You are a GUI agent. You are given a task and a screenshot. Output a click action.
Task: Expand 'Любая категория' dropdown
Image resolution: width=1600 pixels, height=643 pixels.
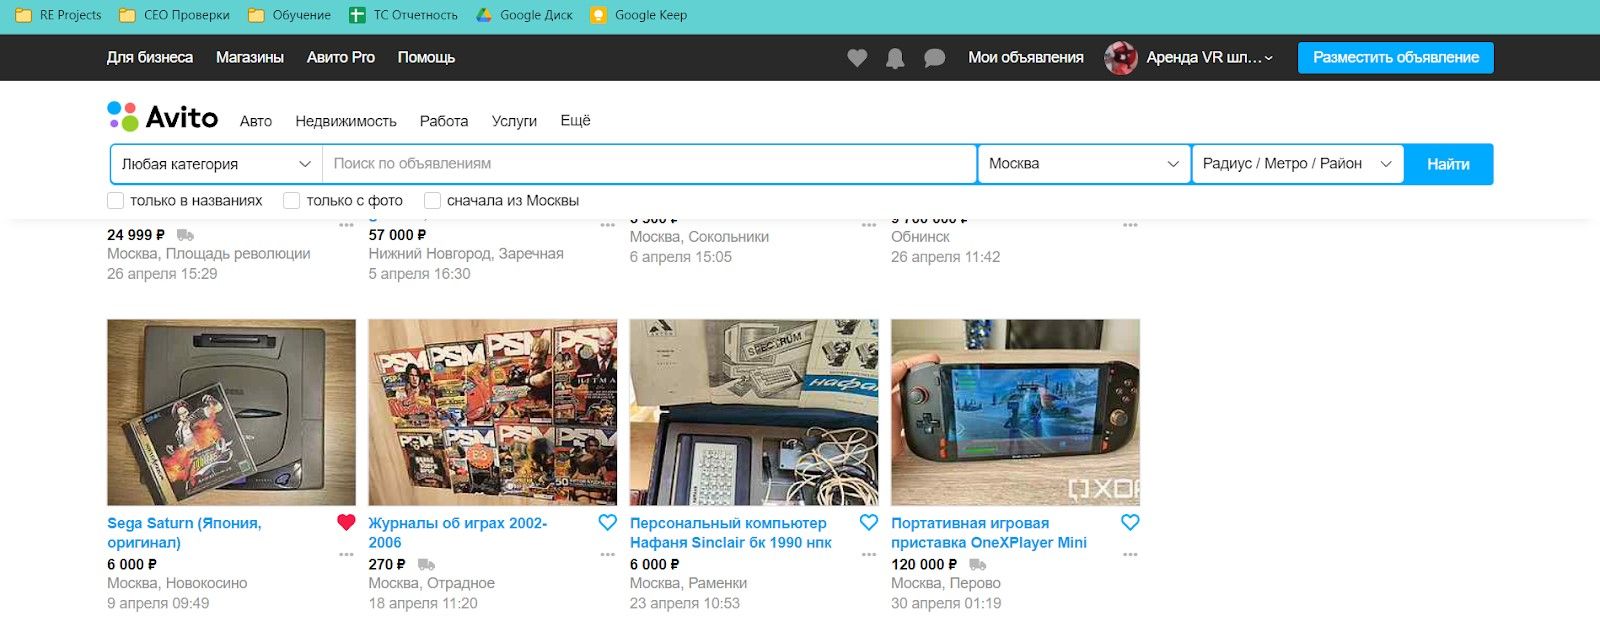pos(216,164)
